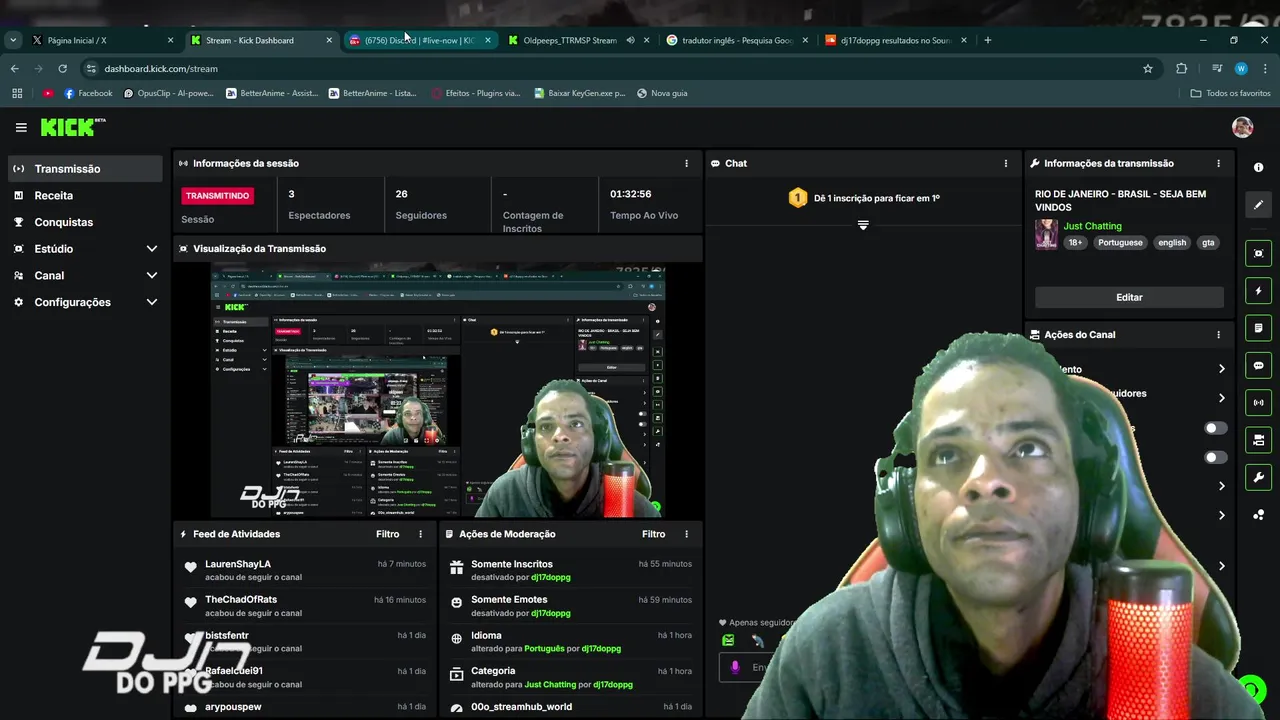Bookmark this page with the star icon

(x=1148, y=69)
